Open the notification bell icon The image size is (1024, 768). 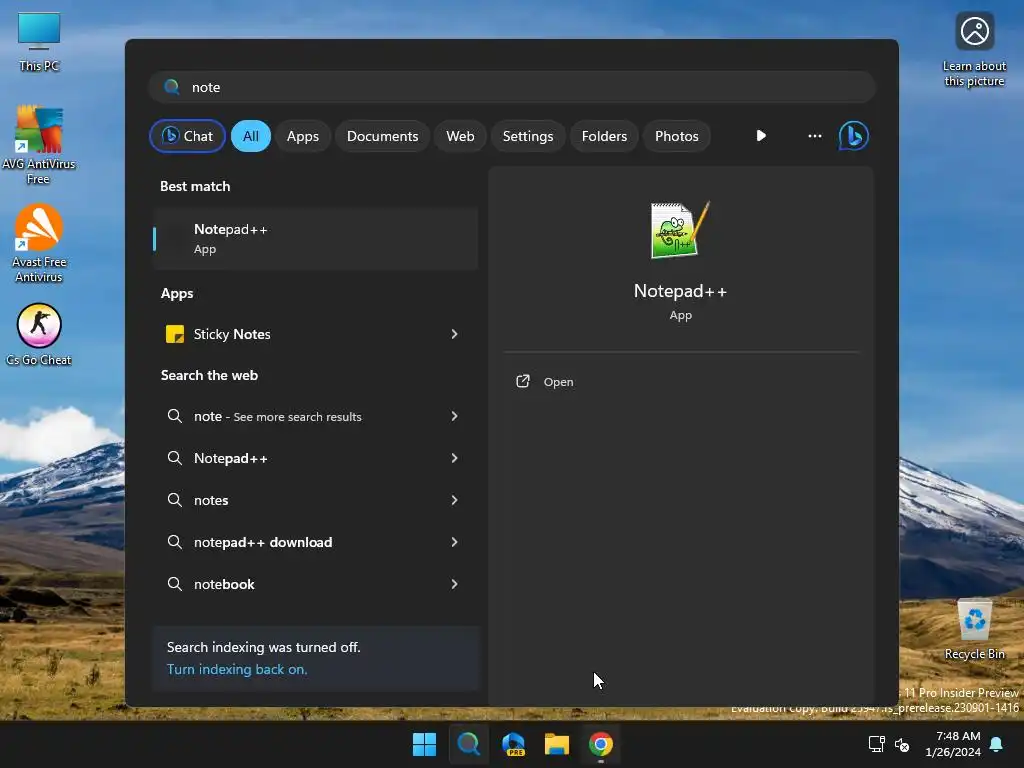click(996, 744)
